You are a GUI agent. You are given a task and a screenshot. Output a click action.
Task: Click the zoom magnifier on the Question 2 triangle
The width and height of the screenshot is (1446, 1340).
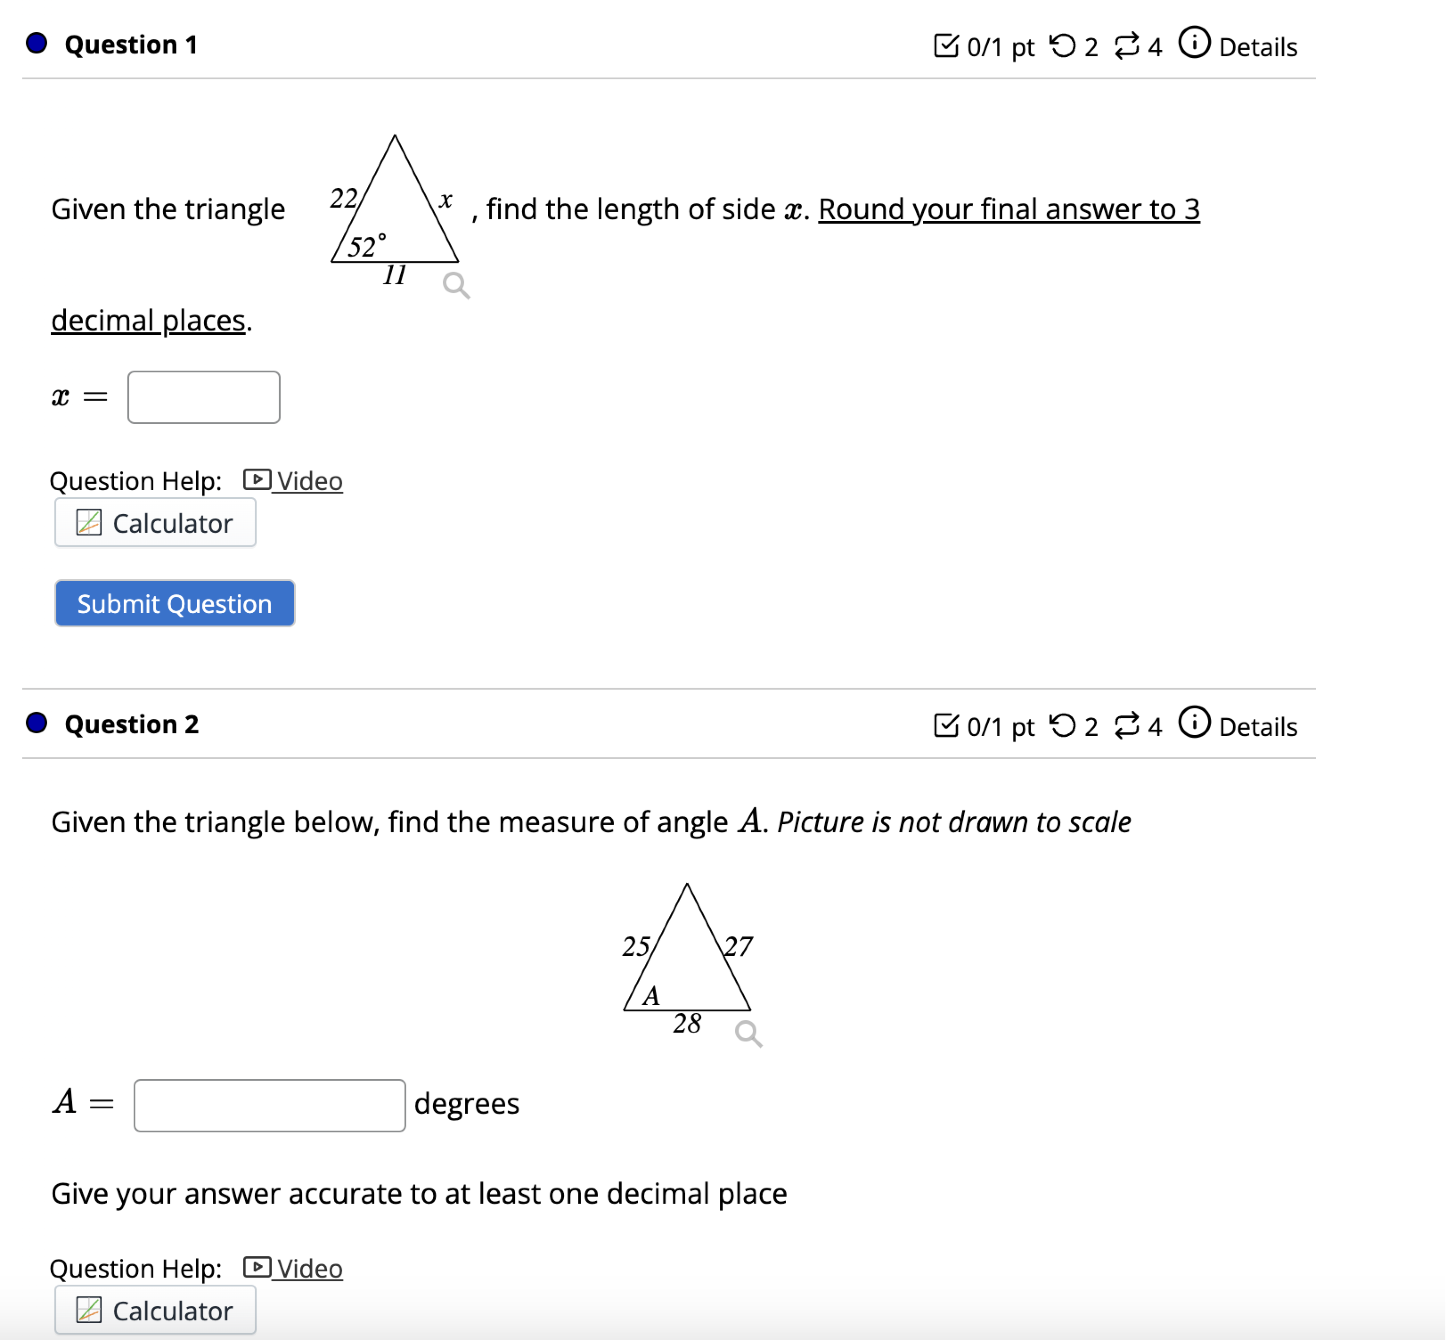pyautogui.click(x=746, y=1034)
